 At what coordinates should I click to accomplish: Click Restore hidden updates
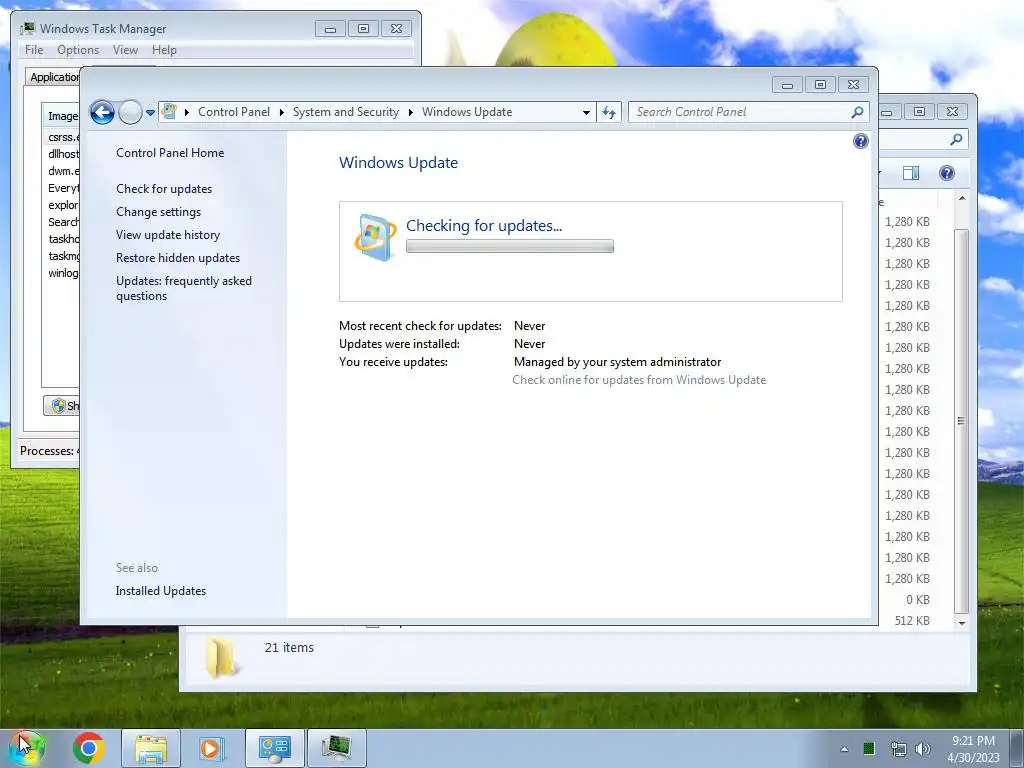click(x=178, y=257)
